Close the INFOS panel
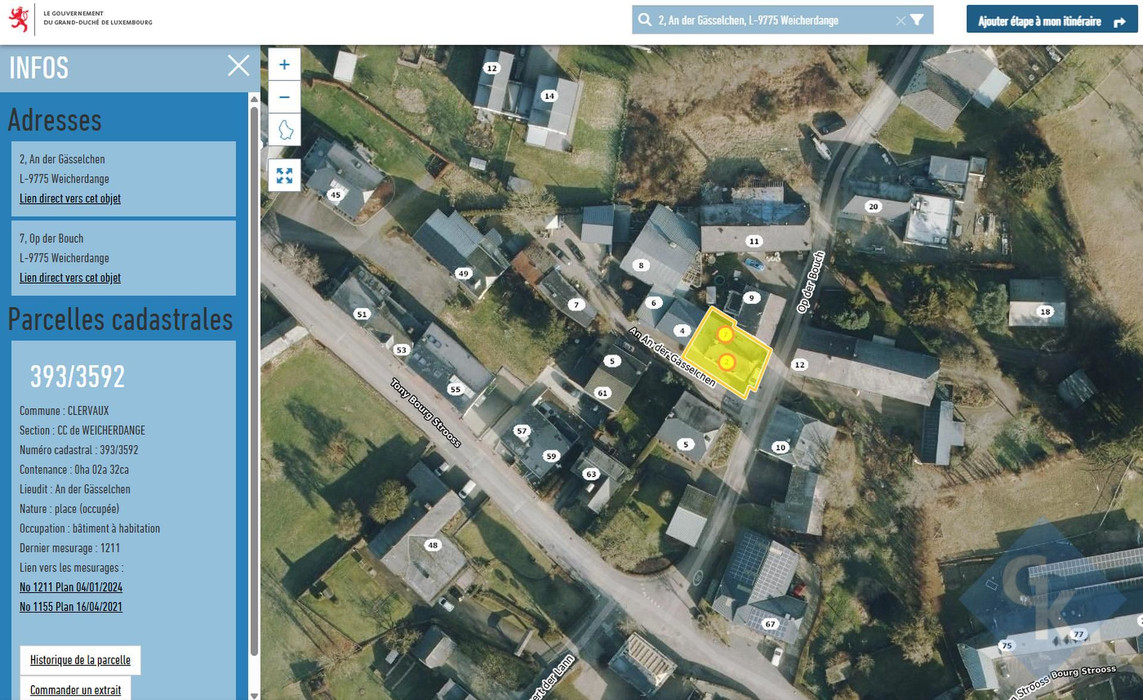Viewport: 1143px width, 700px height. click(238, 66)
